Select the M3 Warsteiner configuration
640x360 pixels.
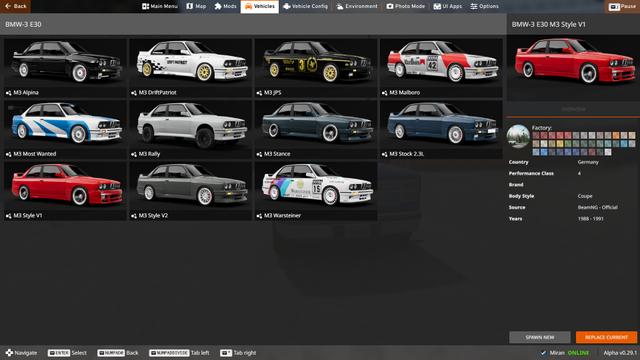click(x=316, y=191)
